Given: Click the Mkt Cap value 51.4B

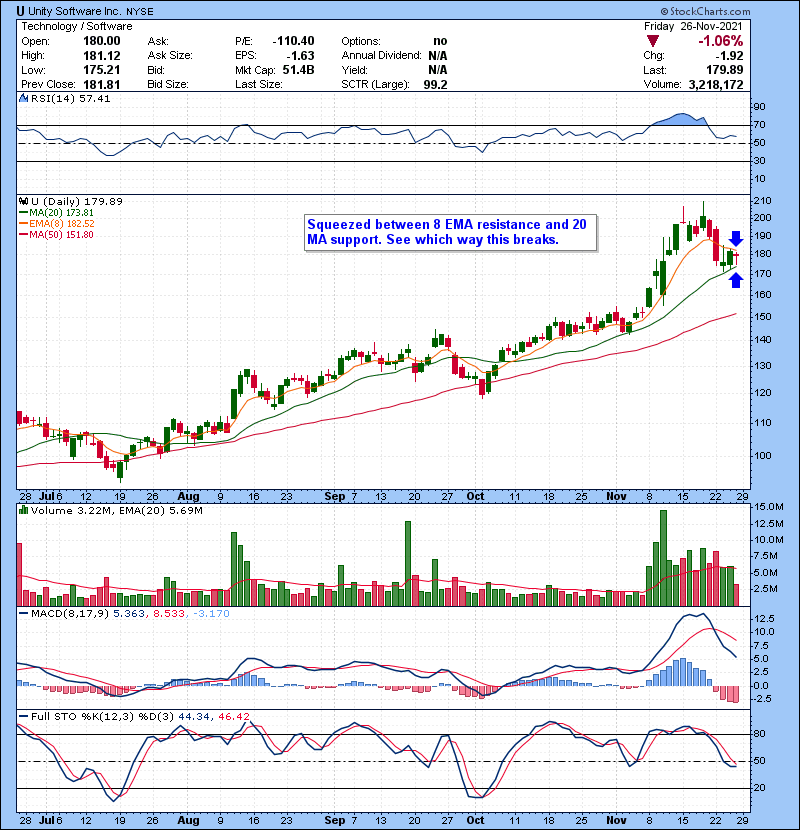Looking at the screenshot, I should pos(299,70).
